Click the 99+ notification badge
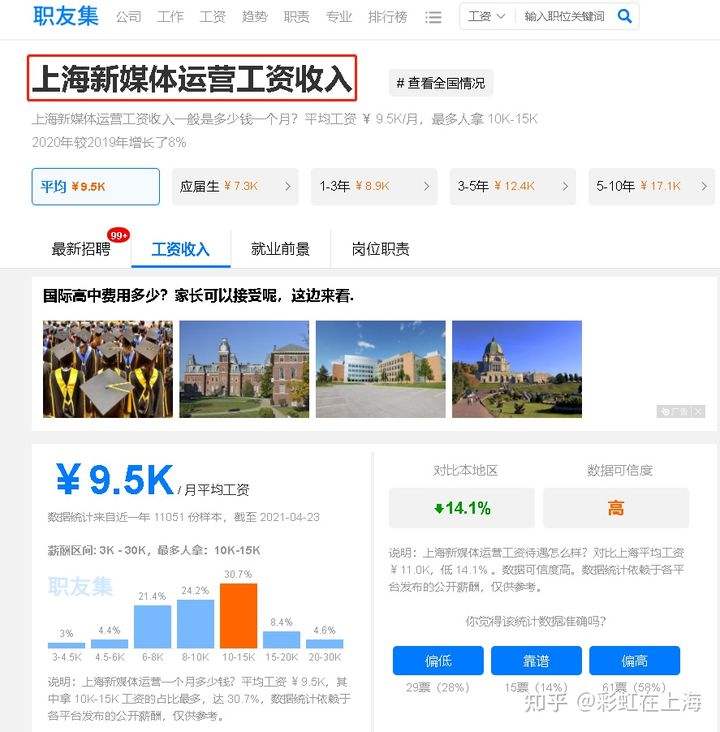This screenshot has height=732, width=720. coord(119,235)
